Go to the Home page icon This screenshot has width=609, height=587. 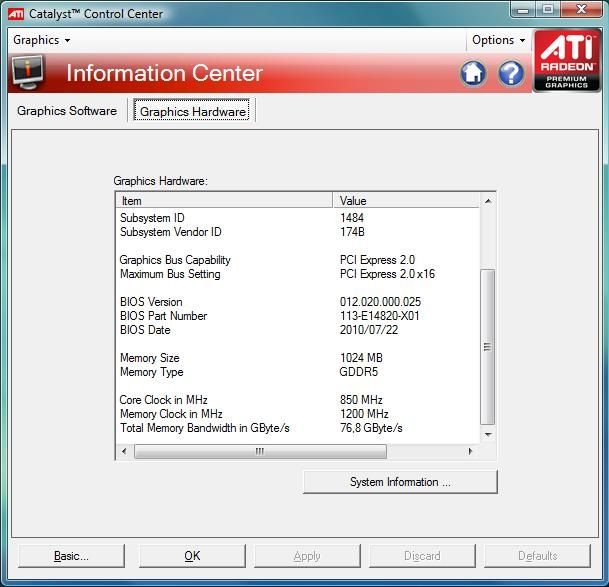click(x=473, y=73)
